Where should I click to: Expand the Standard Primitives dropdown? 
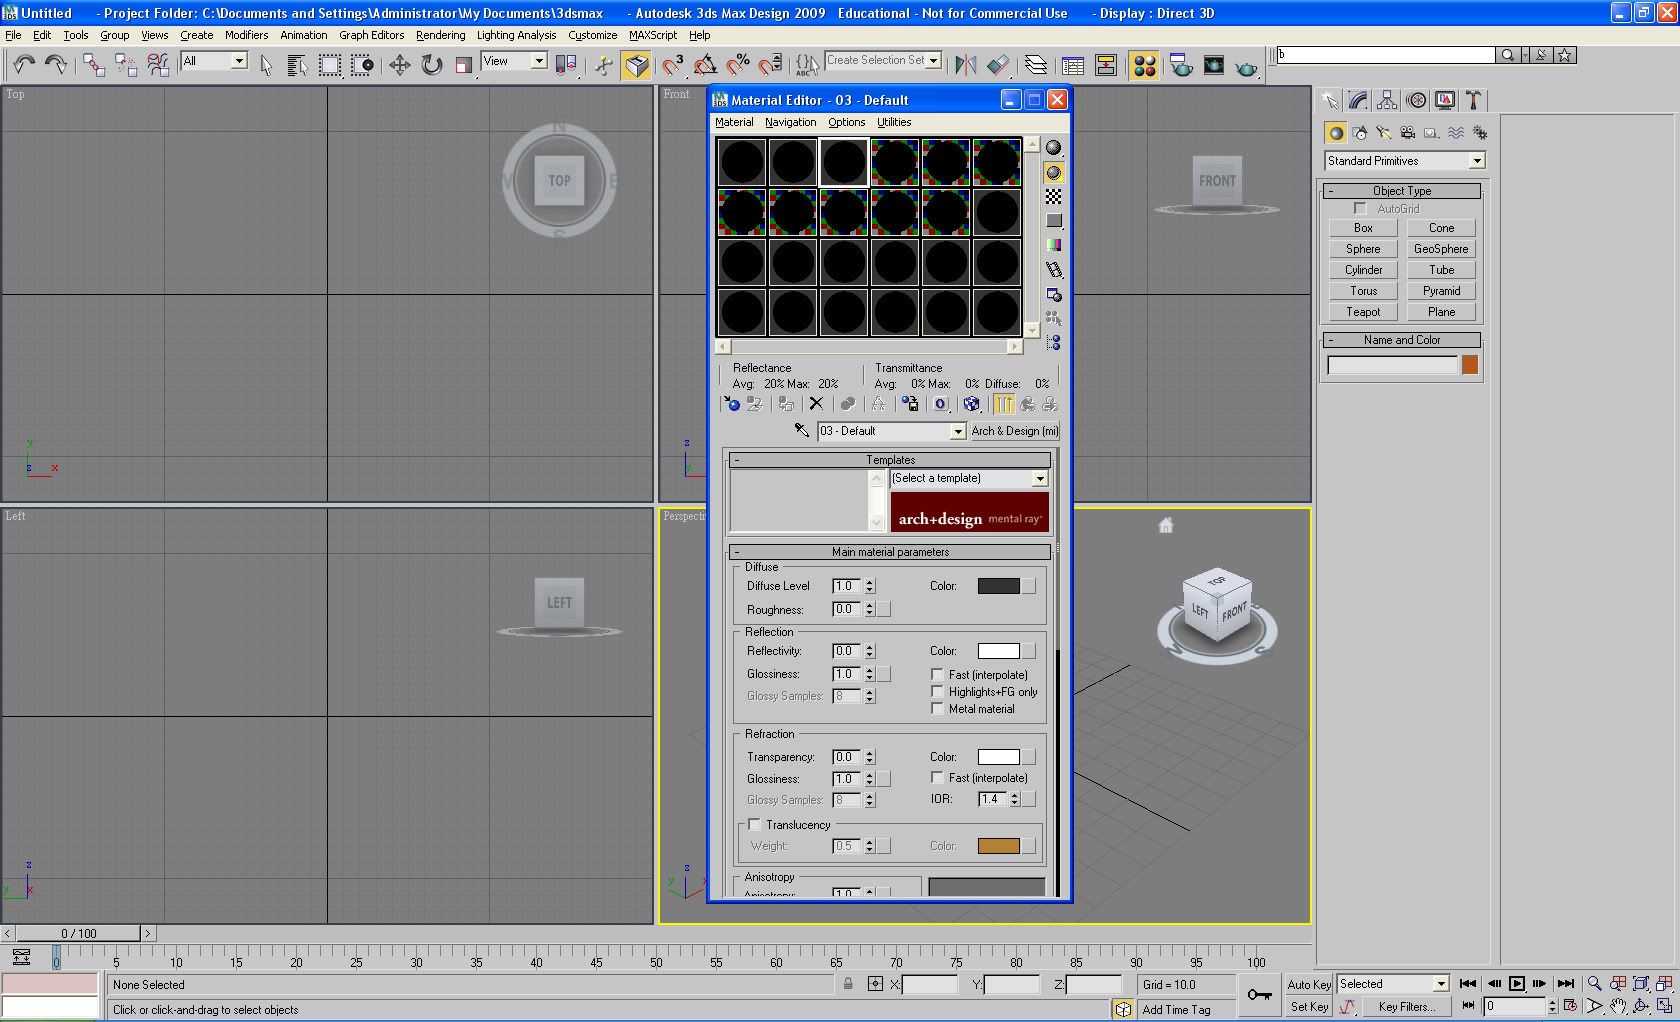1476,161
